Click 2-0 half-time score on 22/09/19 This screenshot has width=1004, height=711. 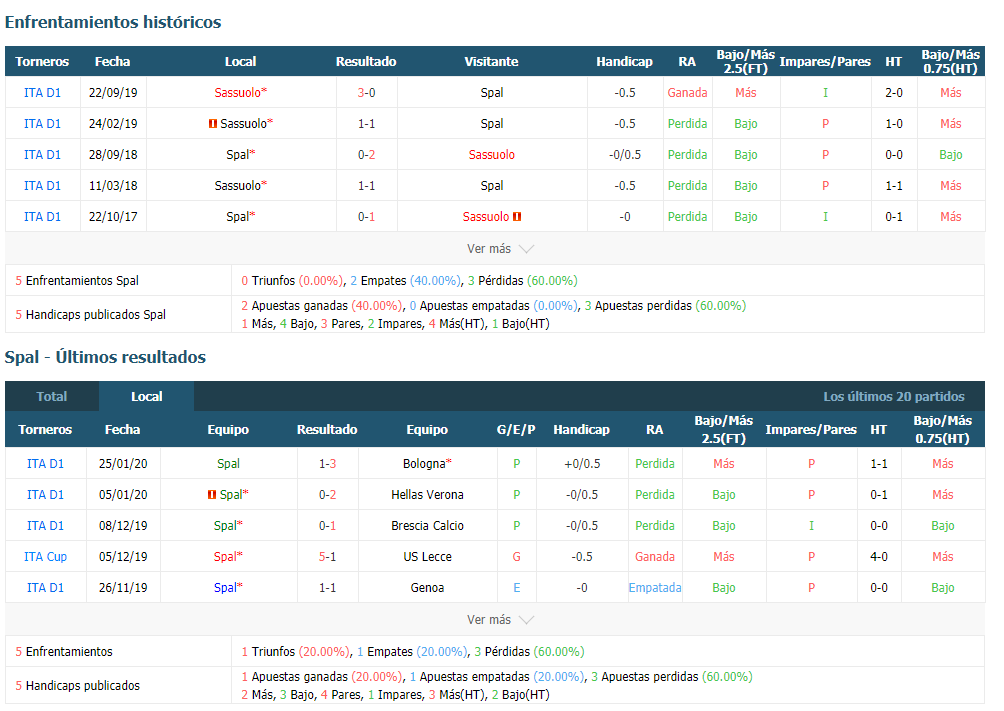point(893,93)
